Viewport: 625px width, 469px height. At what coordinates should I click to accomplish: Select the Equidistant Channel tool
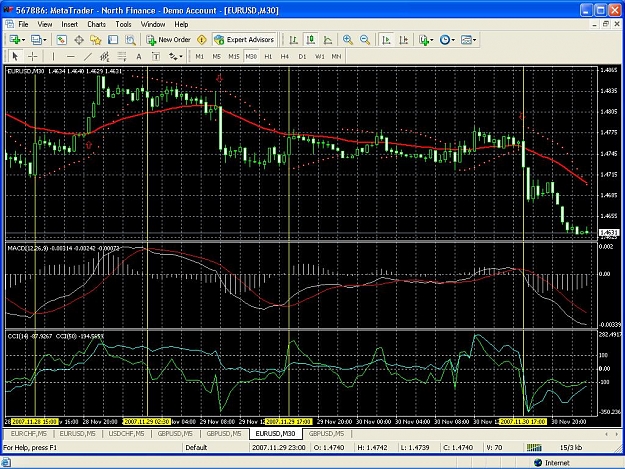(104, 56)
